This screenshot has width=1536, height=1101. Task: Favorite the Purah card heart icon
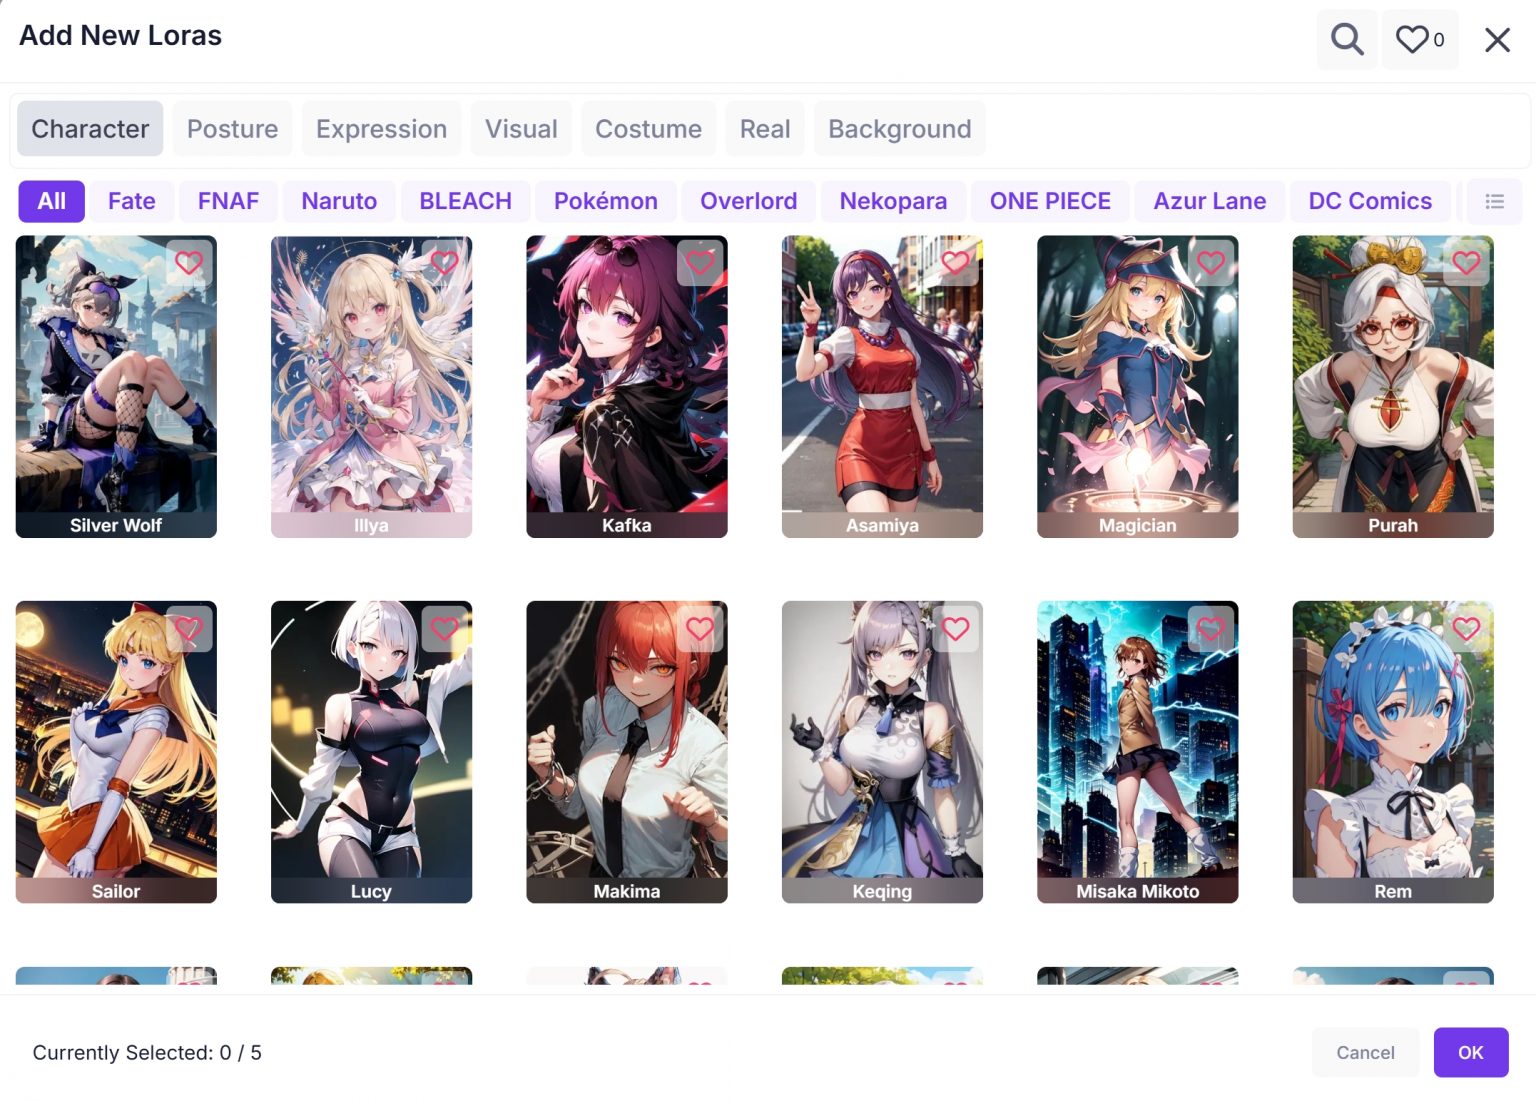click(x=1466, y=263)
